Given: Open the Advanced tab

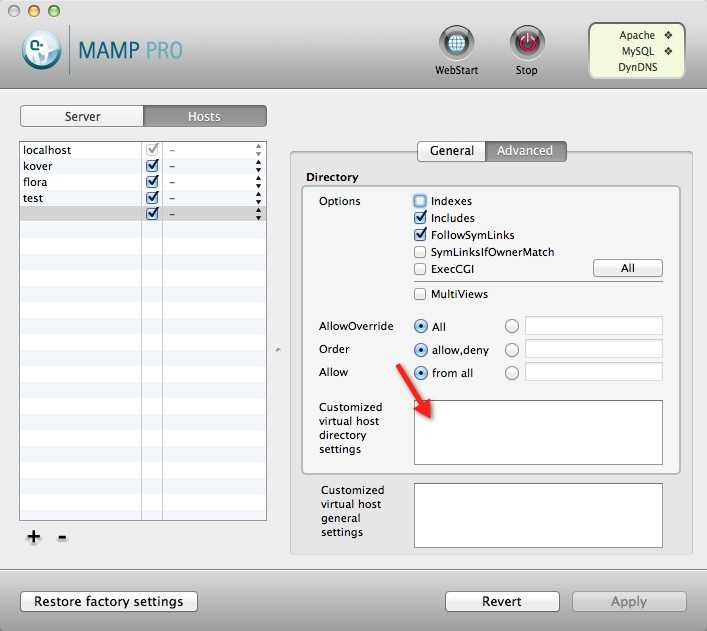Looking at the screenshot, I should coord(525,151).
